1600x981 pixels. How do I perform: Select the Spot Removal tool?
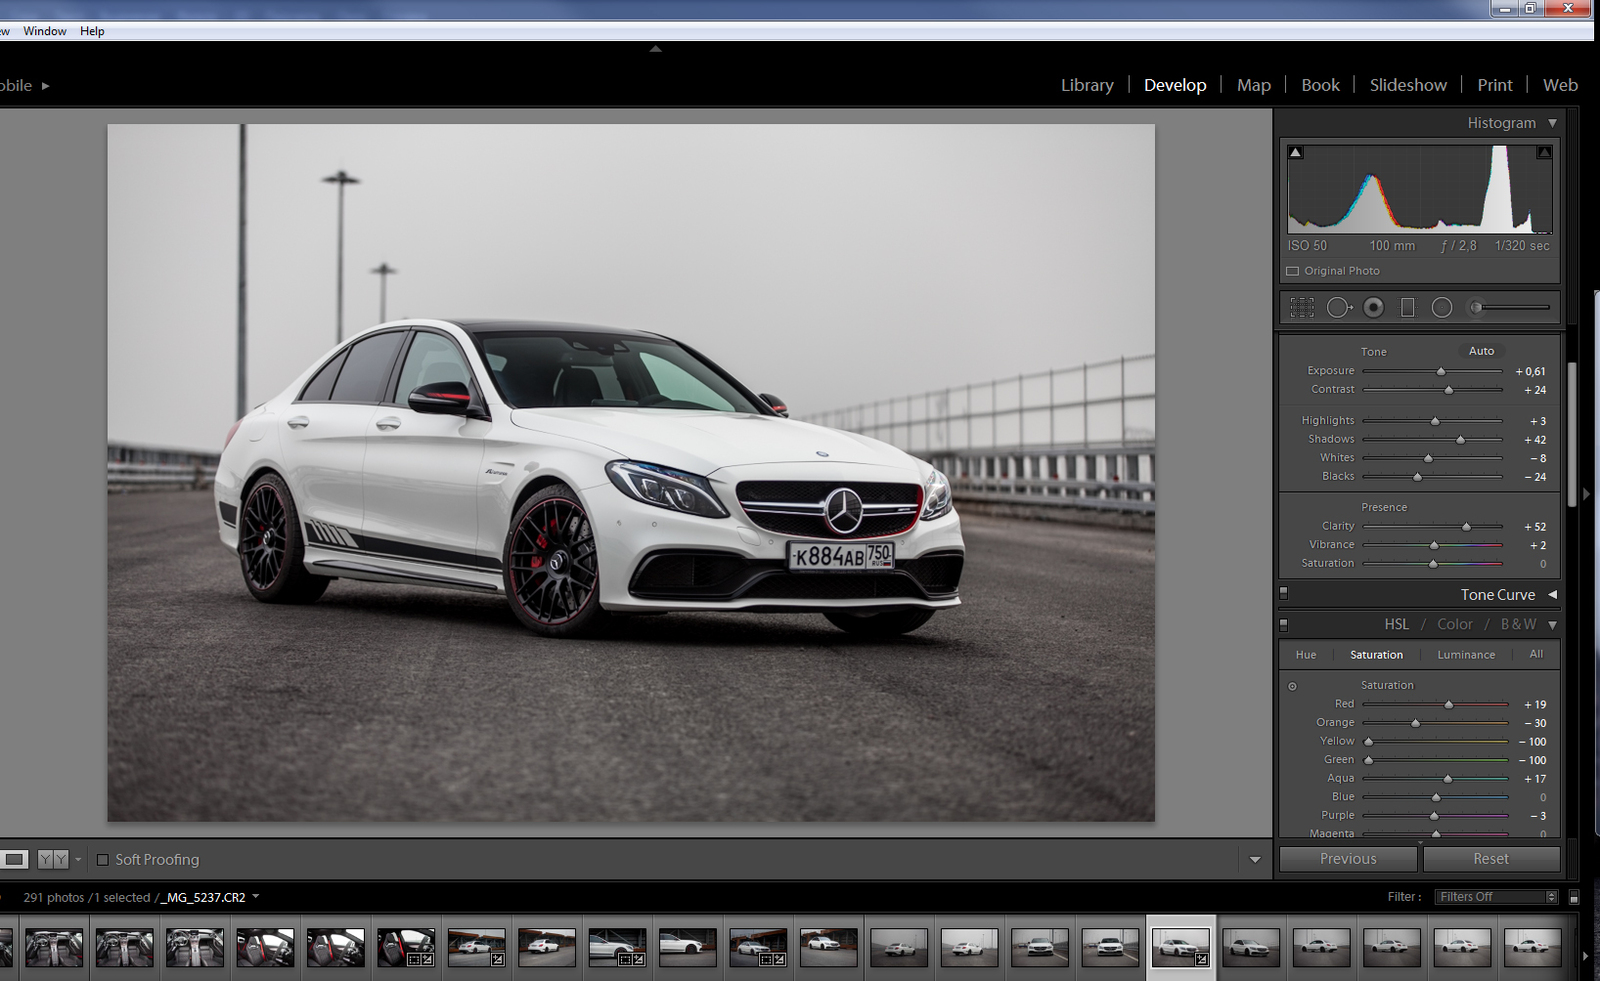[x=1339, y=308]
